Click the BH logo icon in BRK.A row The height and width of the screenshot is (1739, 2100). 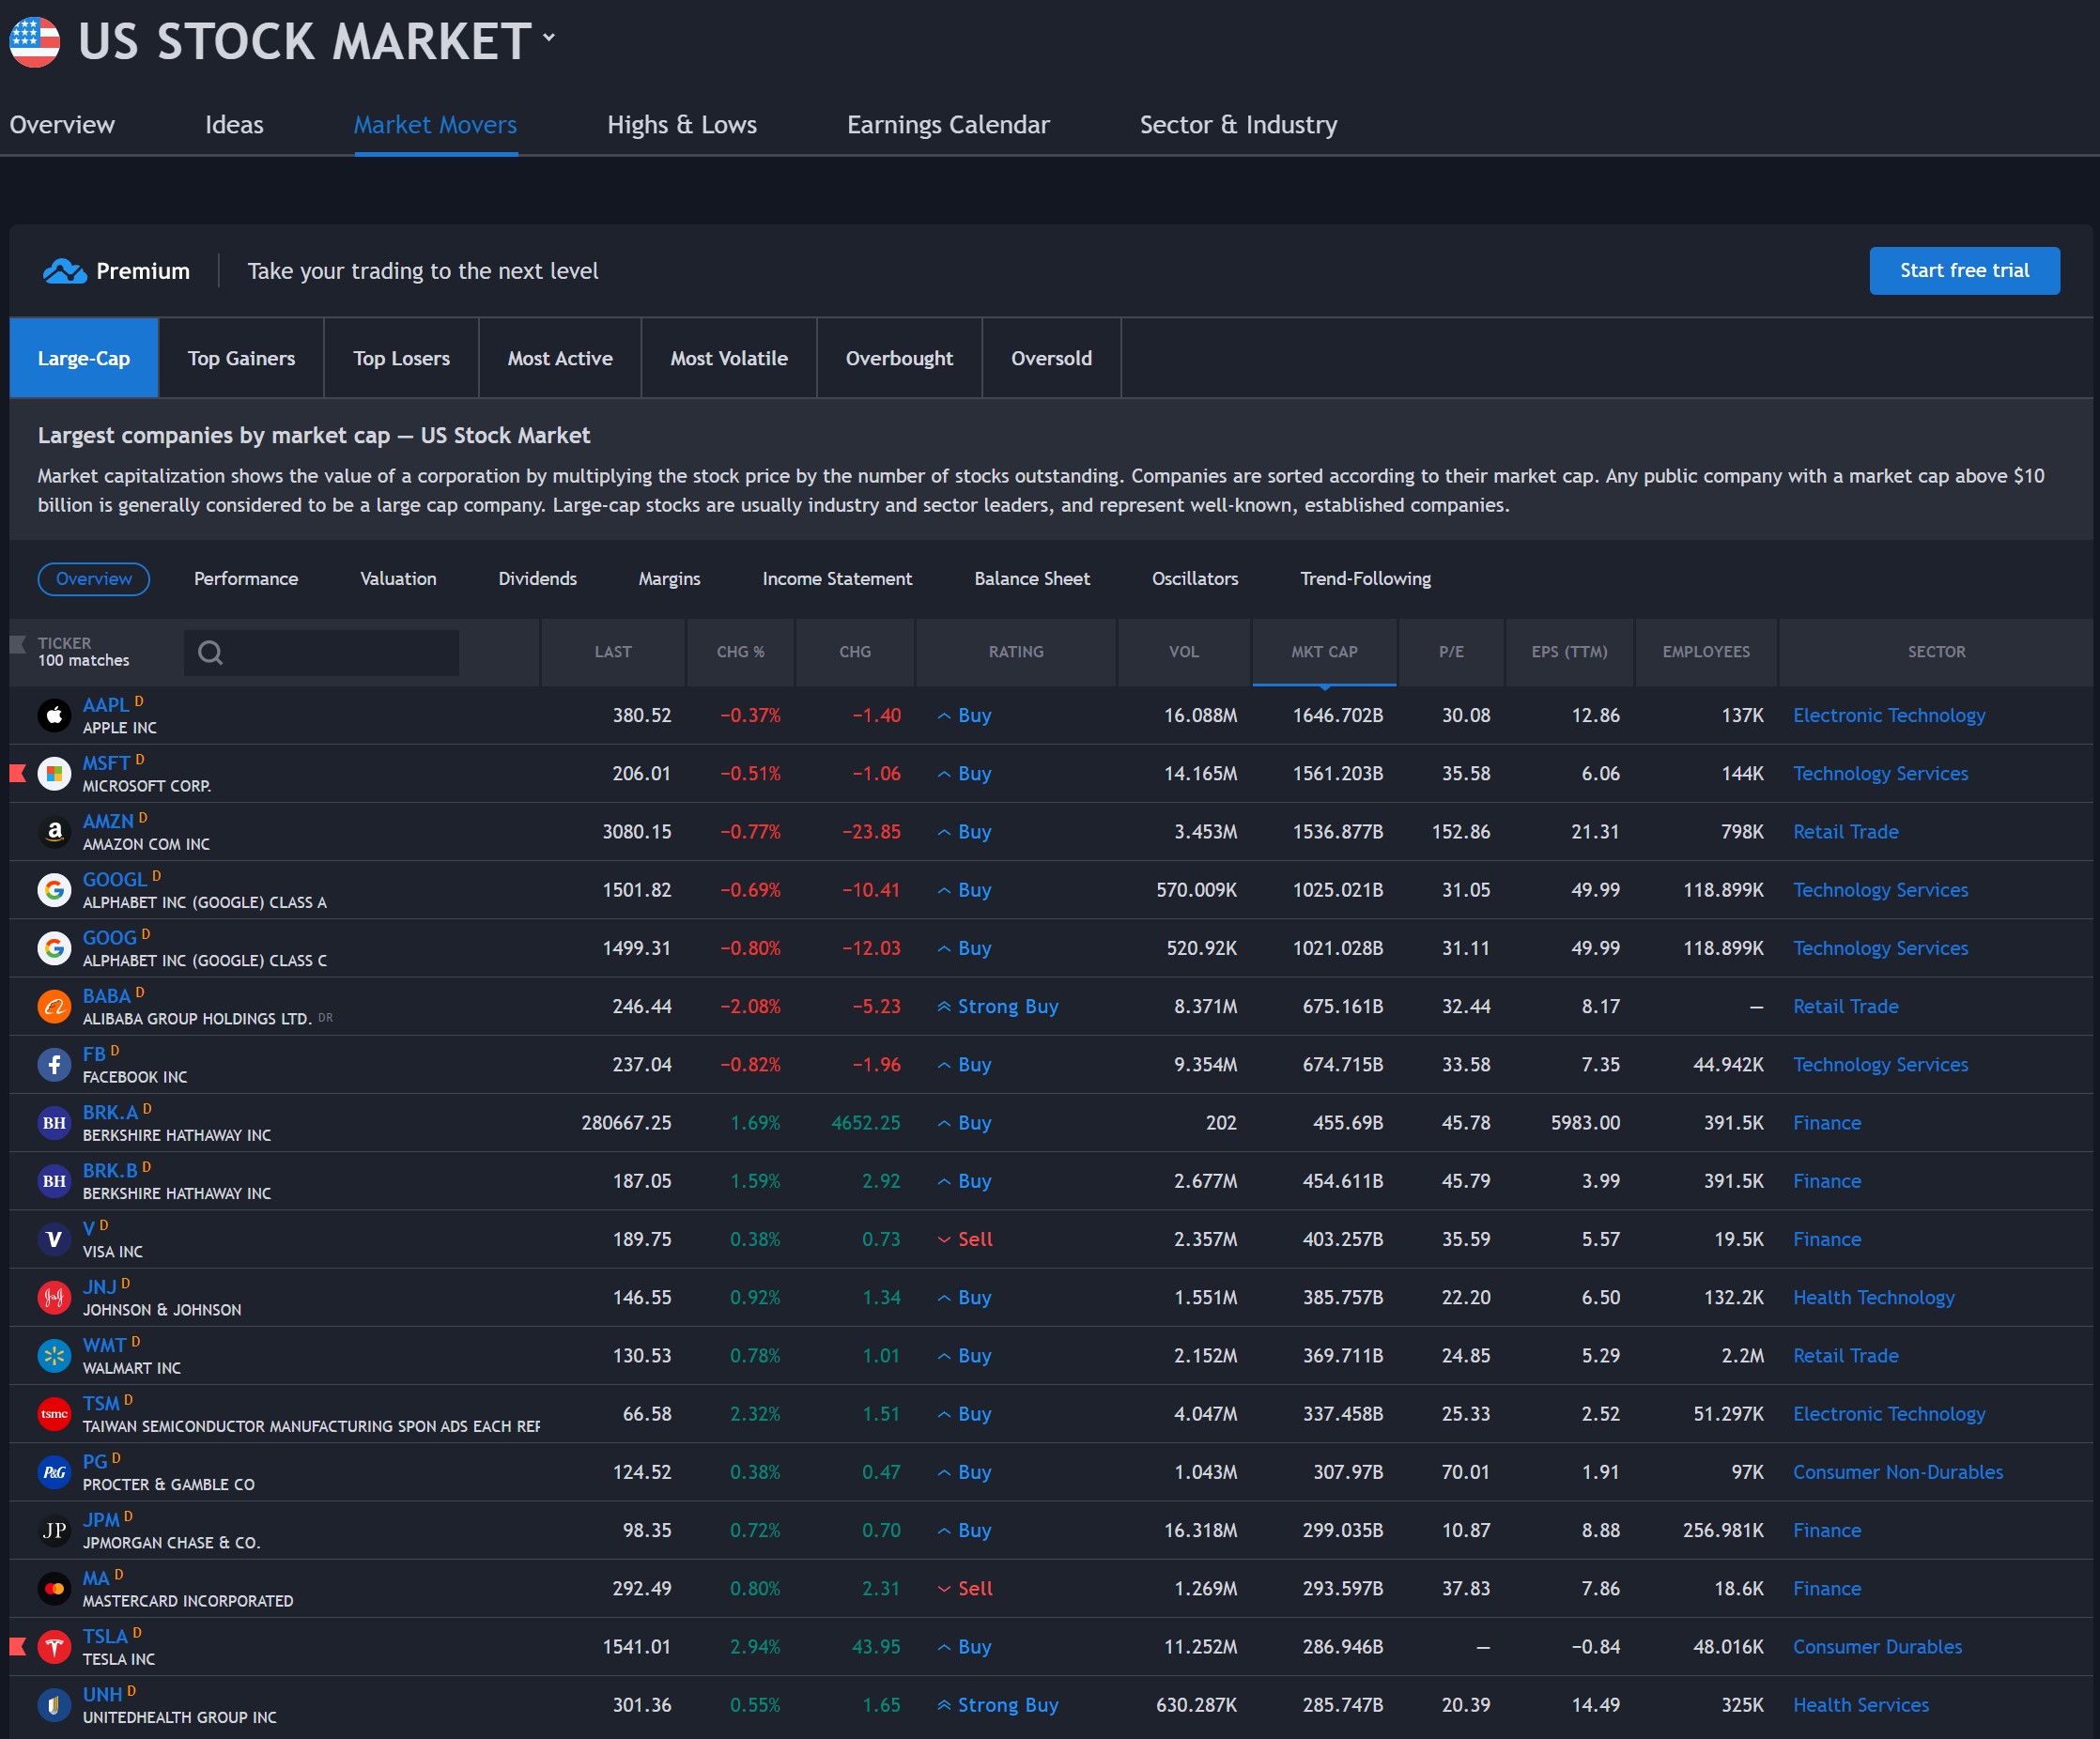(x=54, y=1122)
